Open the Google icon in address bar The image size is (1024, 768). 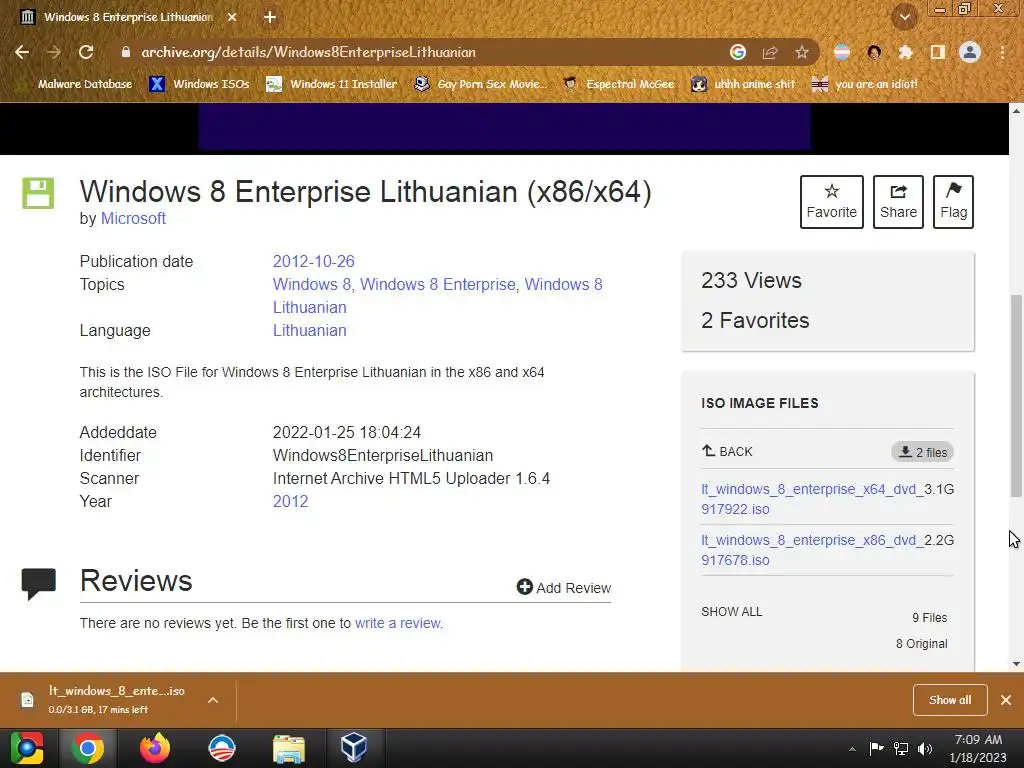click(x=738, y=52)
